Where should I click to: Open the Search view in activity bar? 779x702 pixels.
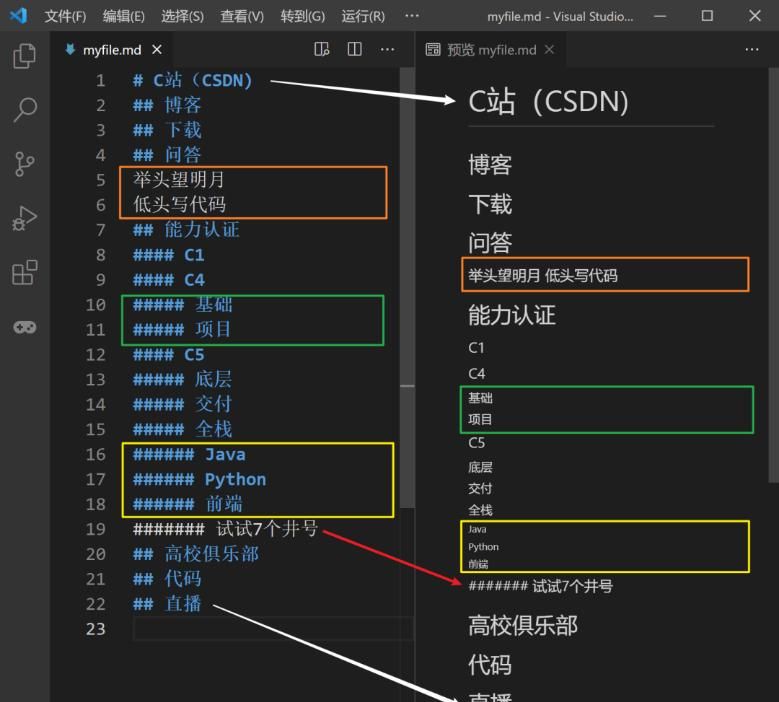[x=24, y=109]
